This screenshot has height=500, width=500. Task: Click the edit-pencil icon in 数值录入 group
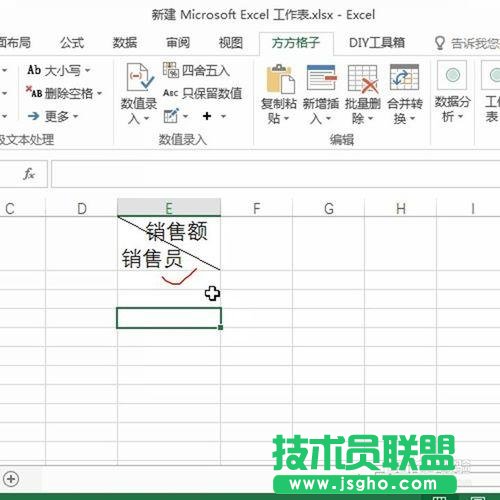point(171,116)
